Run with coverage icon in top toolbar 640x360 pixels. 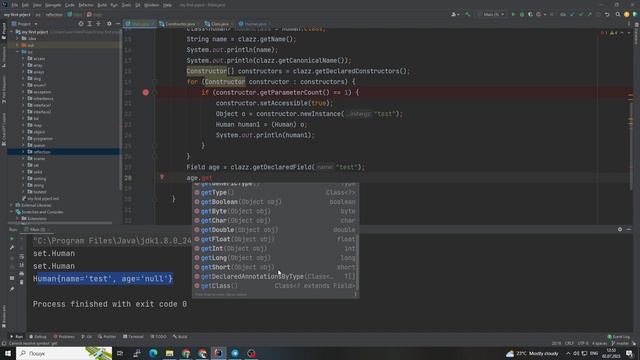530,14
